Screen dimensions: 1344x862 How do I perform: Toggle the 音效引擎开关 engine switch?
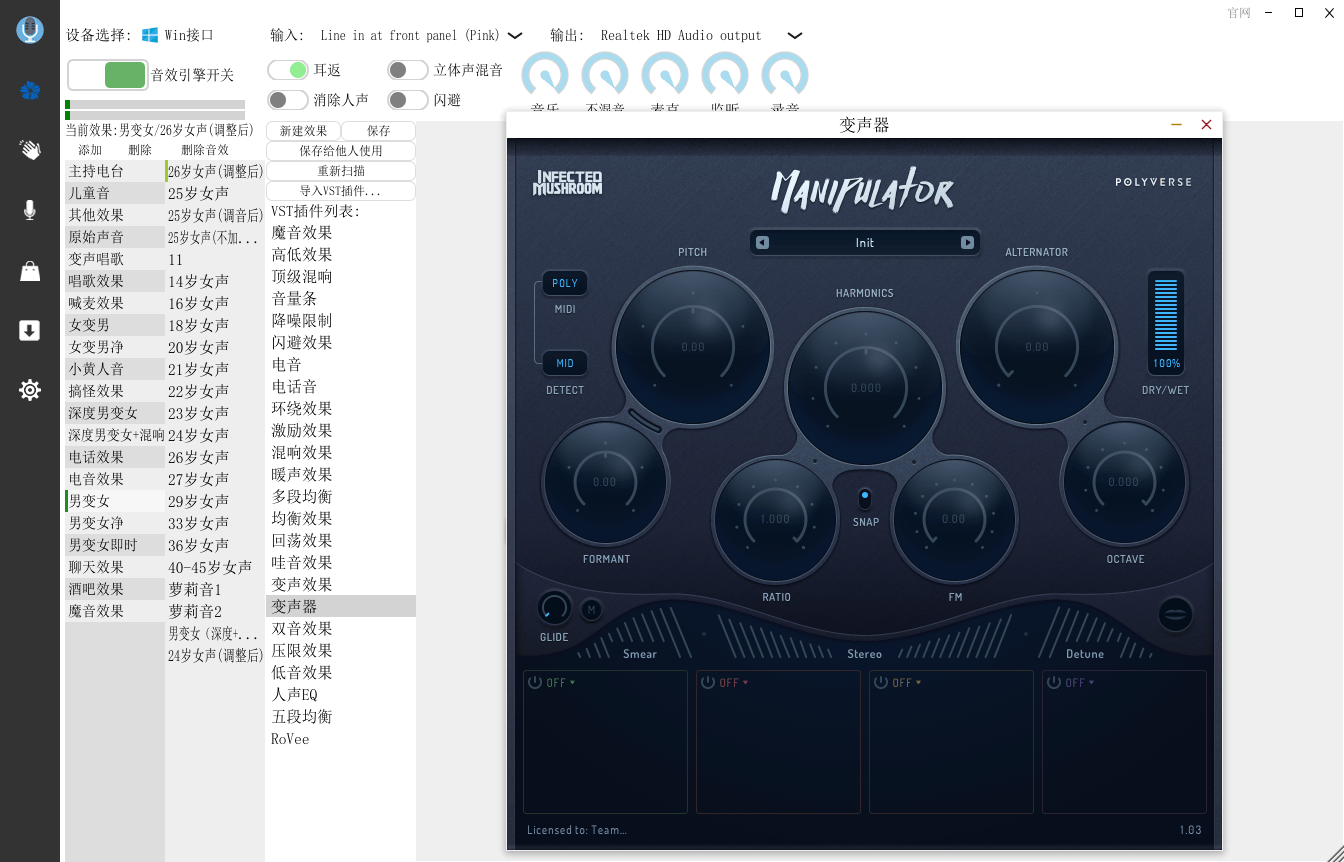[108, 75]
